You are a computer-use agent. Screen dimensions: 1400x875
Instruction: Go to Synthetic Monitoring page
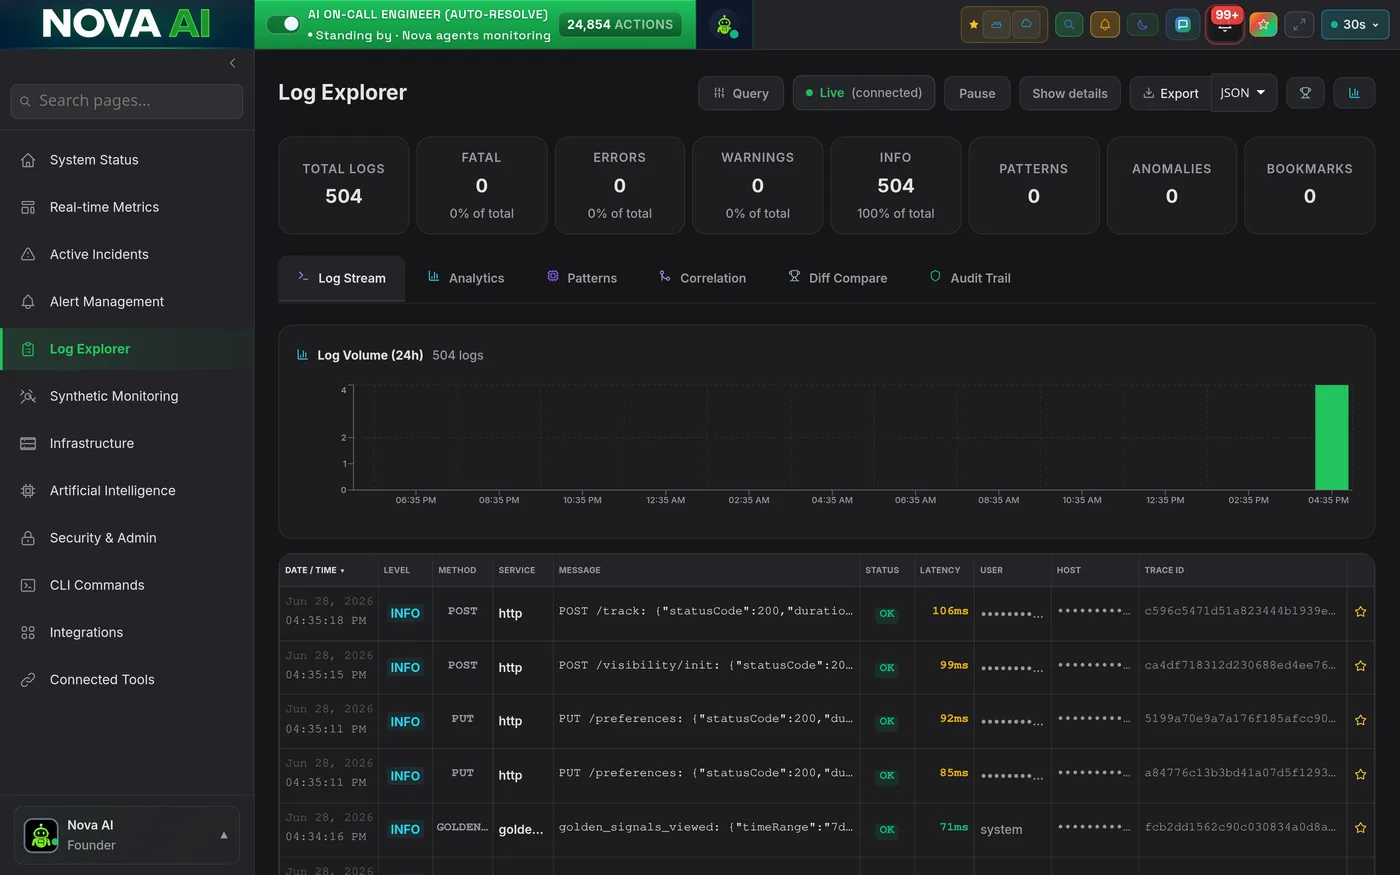(x=127, y=396)
